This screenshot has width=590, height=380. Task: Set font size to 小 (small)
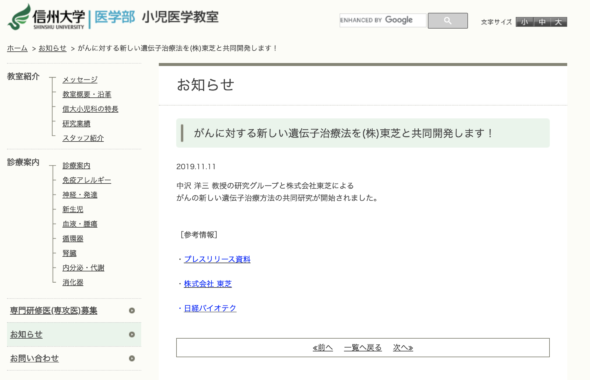point(525,22)
